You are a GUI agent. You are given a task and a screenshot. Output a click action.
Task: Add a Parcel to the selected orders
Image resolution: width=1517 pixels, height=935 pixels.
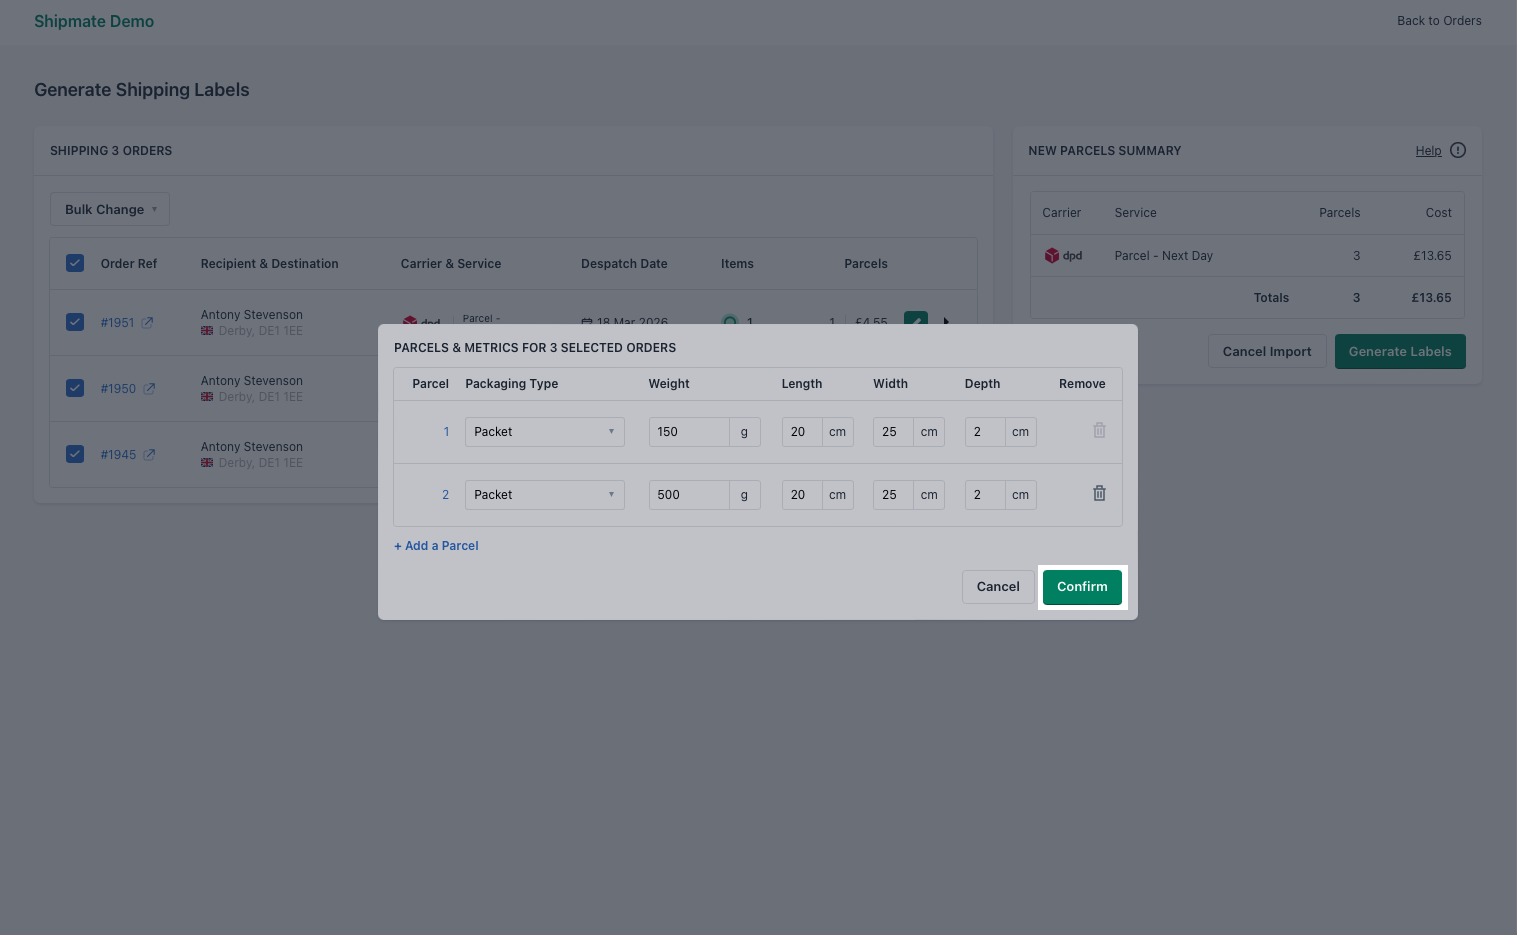pos(436,546)
